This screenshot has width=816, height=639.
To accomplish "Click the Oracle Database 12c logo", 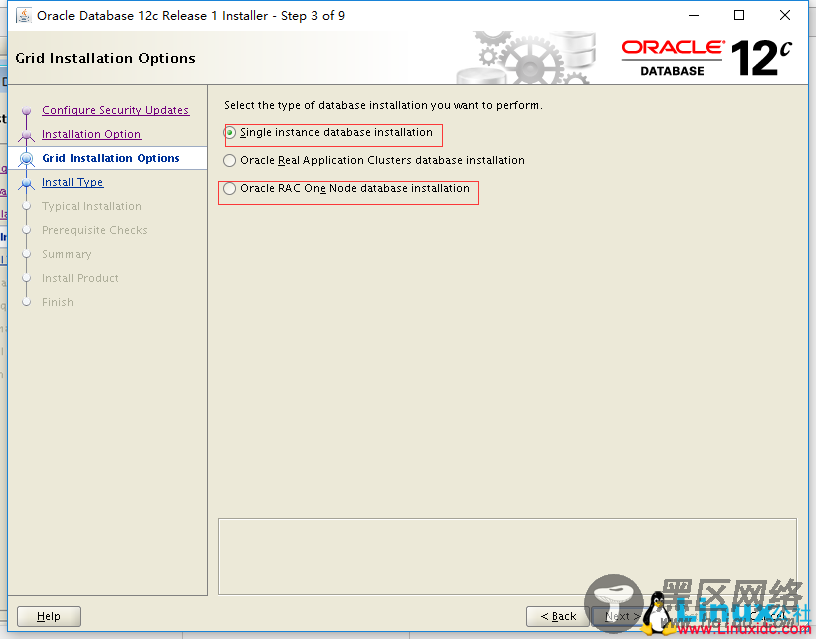I will [707, 58].
